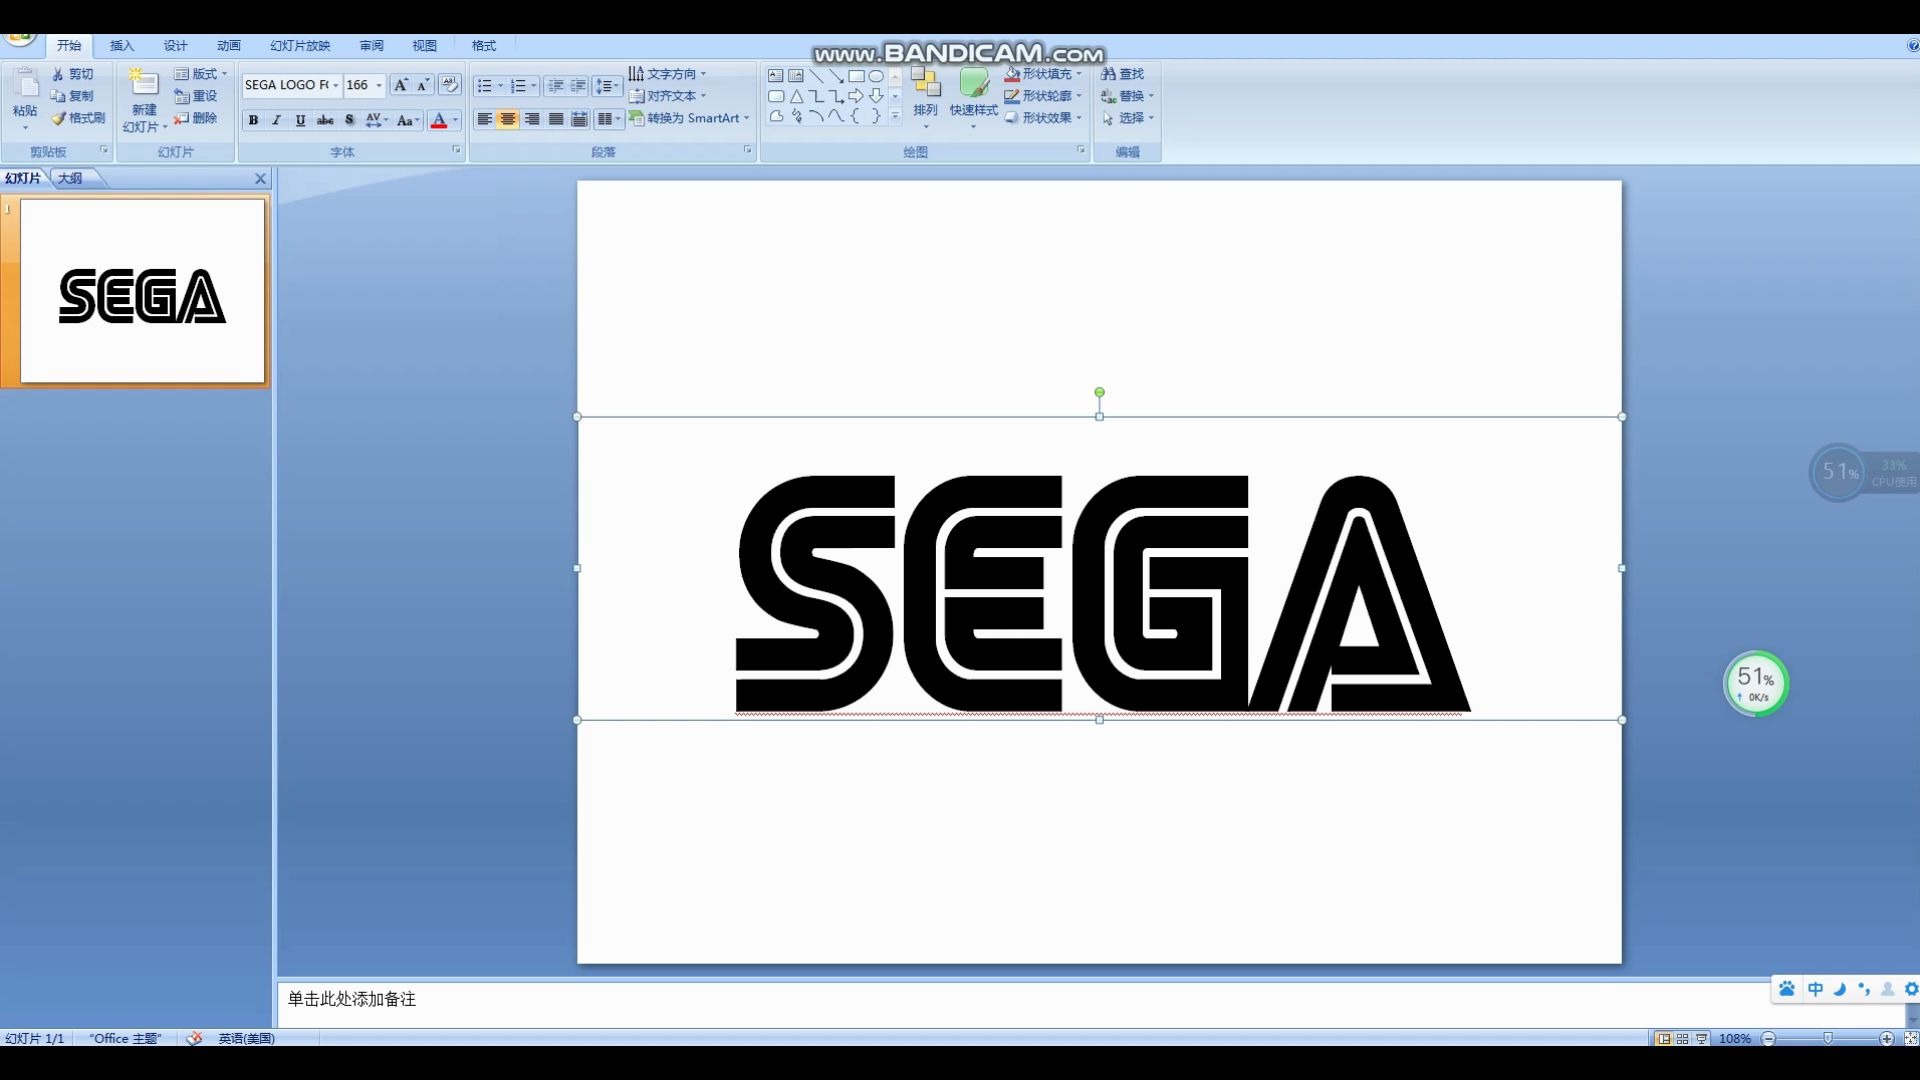Image resolution: width=1920 pixels, height=1080 pixels.
Task: Toggle Bold formatting
Action: coord(253,120)
